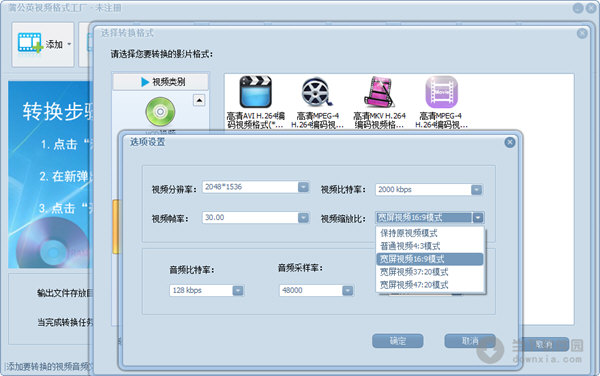This screenshot has height=376, width=600.
Task: Click 取消 in the 选择转换格式 dialog
Action: tap(544, 345)
